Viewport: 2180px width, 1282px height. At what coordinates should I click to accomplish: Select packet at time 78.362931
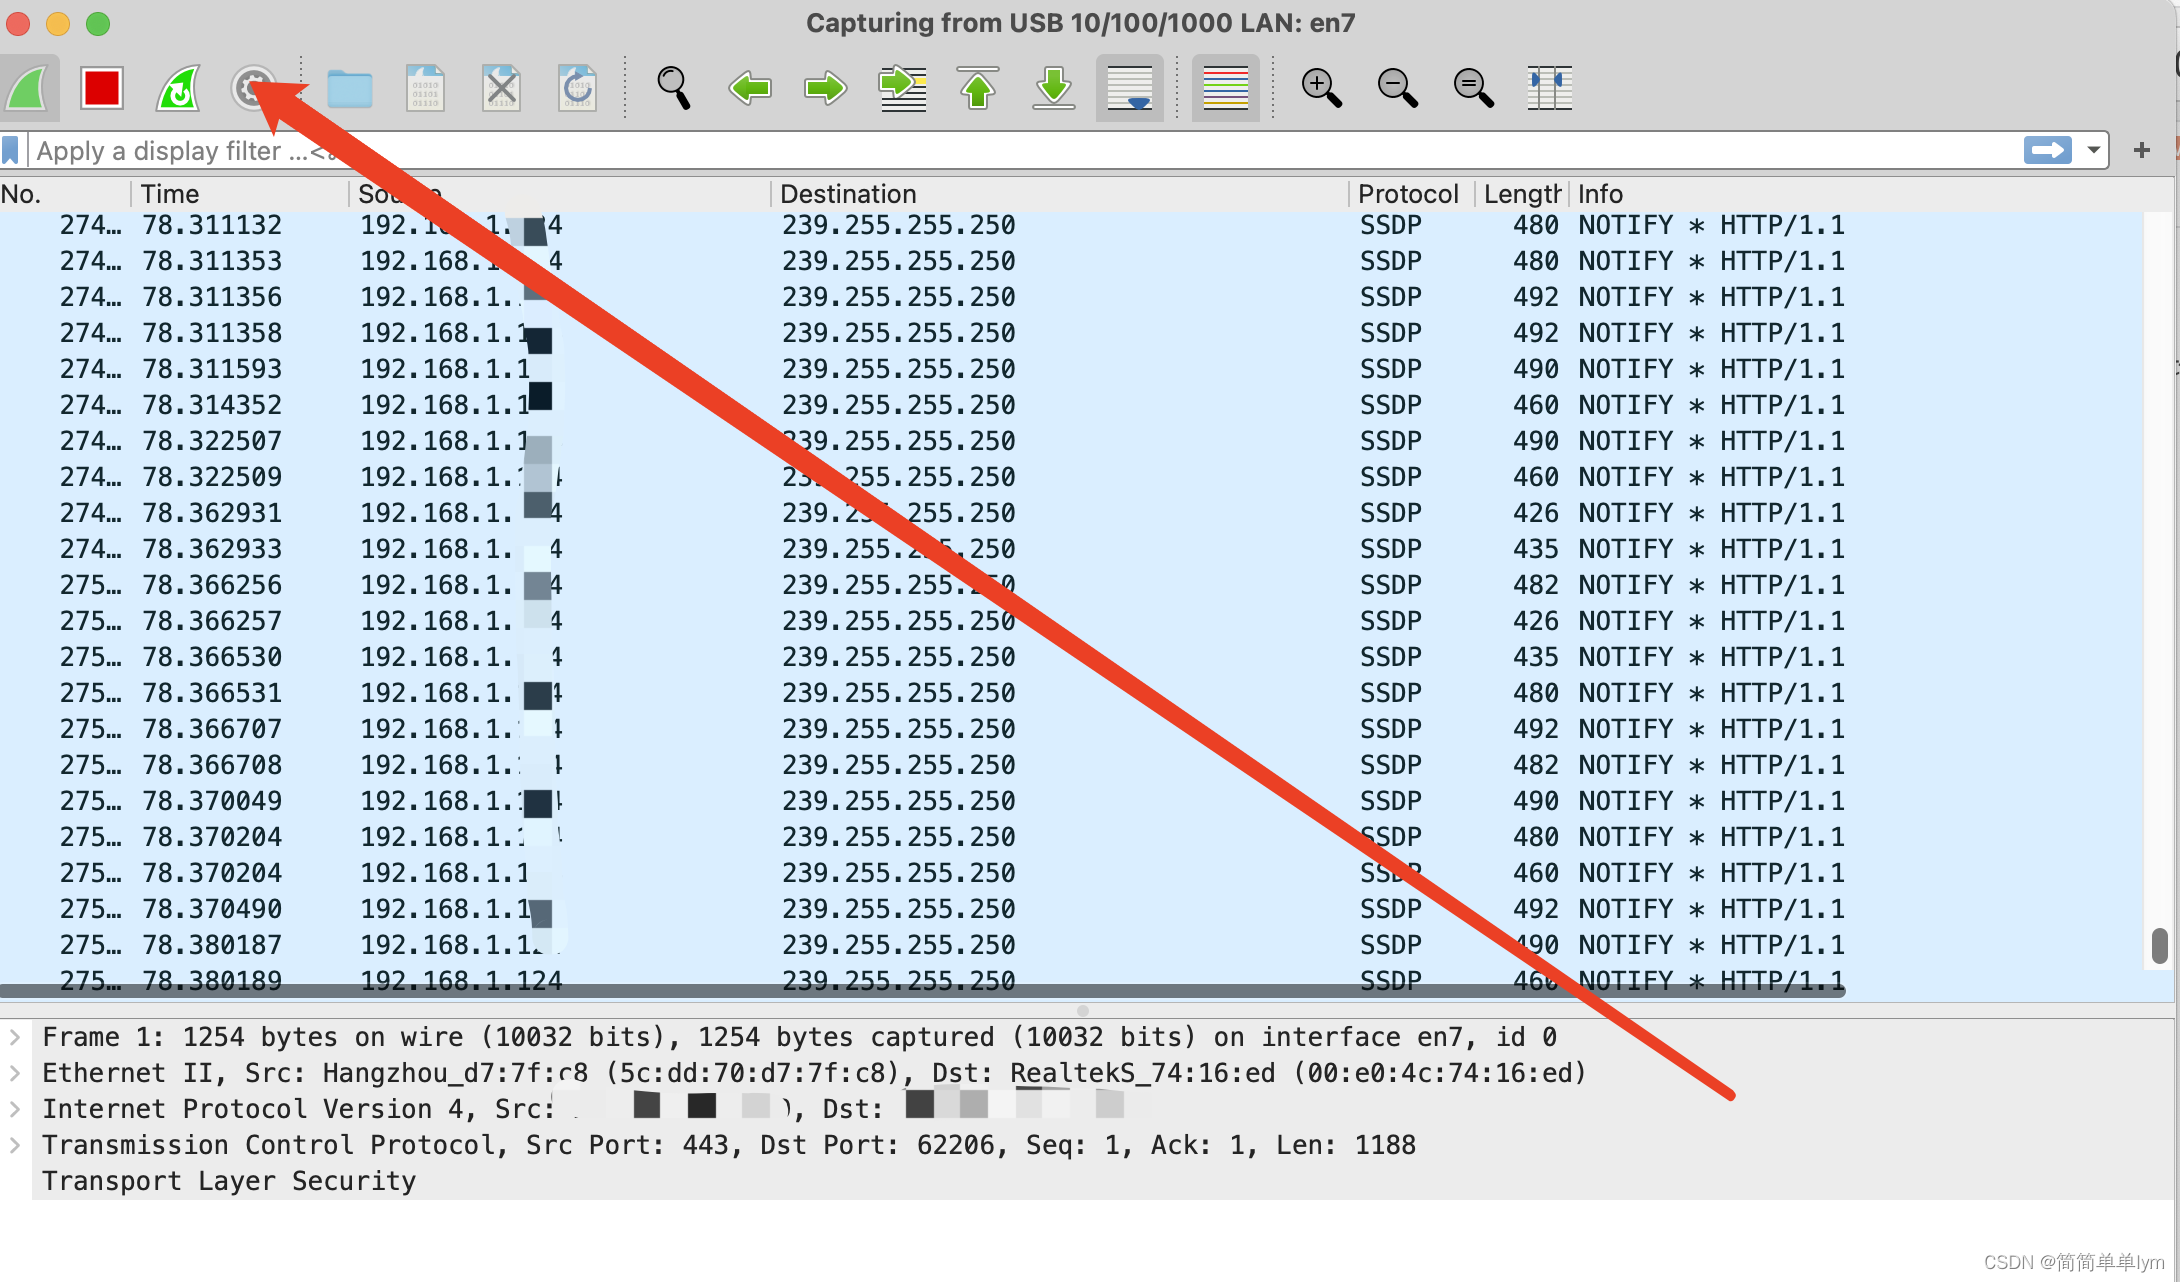pos(1070,513)
